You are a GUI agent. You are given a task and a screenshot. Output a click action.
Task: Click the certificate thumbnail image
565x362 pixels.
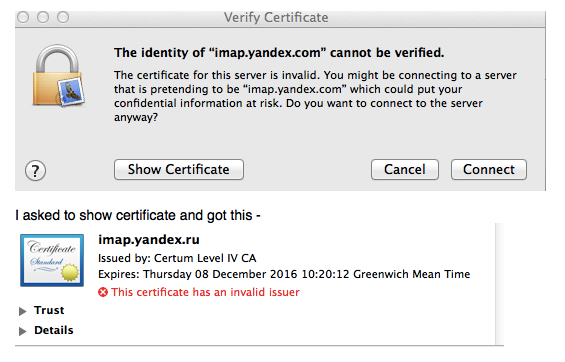pos(52,260)
